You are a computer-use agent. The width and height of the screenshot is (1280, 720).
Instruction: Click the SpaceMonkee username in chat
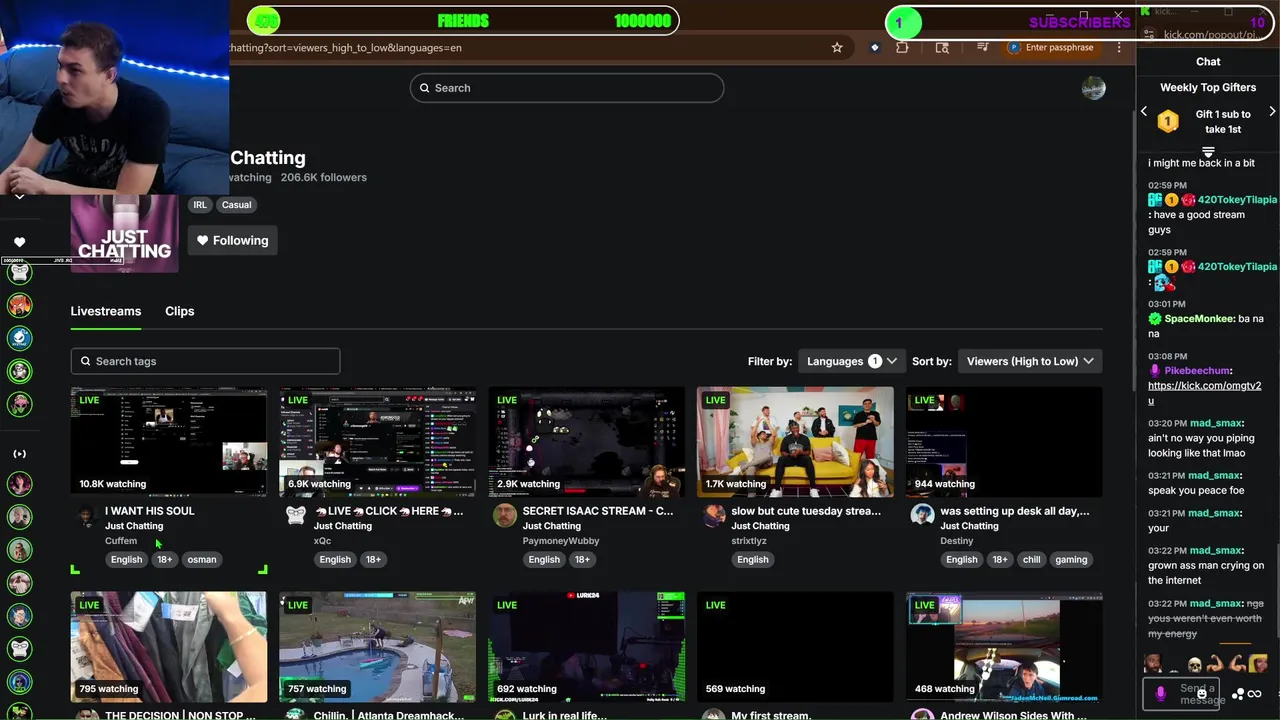pyautogui.click(x=1199, y=319)
